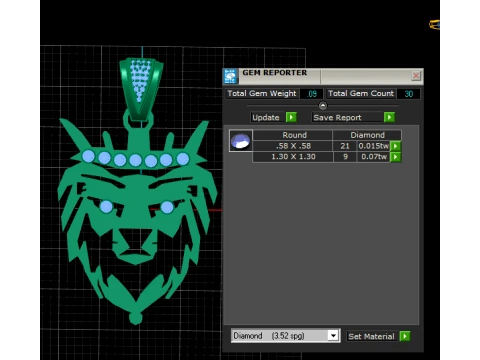
Task: Click the gem count 9 cell
Action: (345, 157)
